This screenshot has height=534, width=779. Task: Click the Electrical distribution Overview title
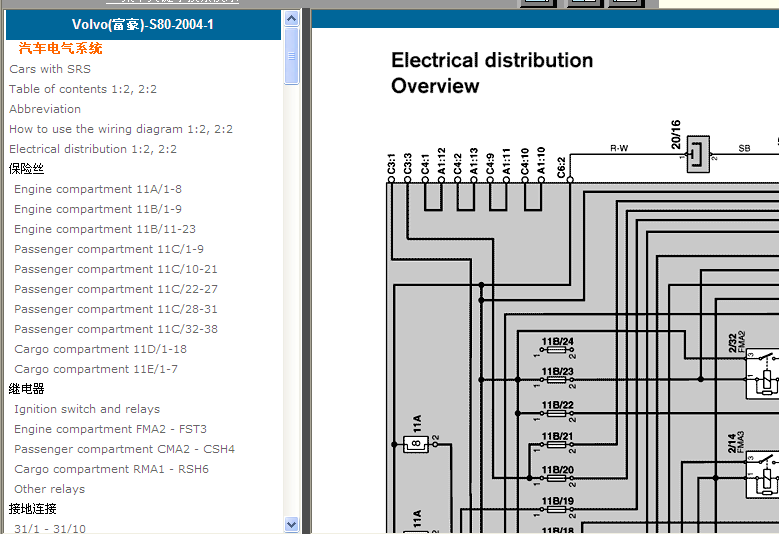(492, 73)
